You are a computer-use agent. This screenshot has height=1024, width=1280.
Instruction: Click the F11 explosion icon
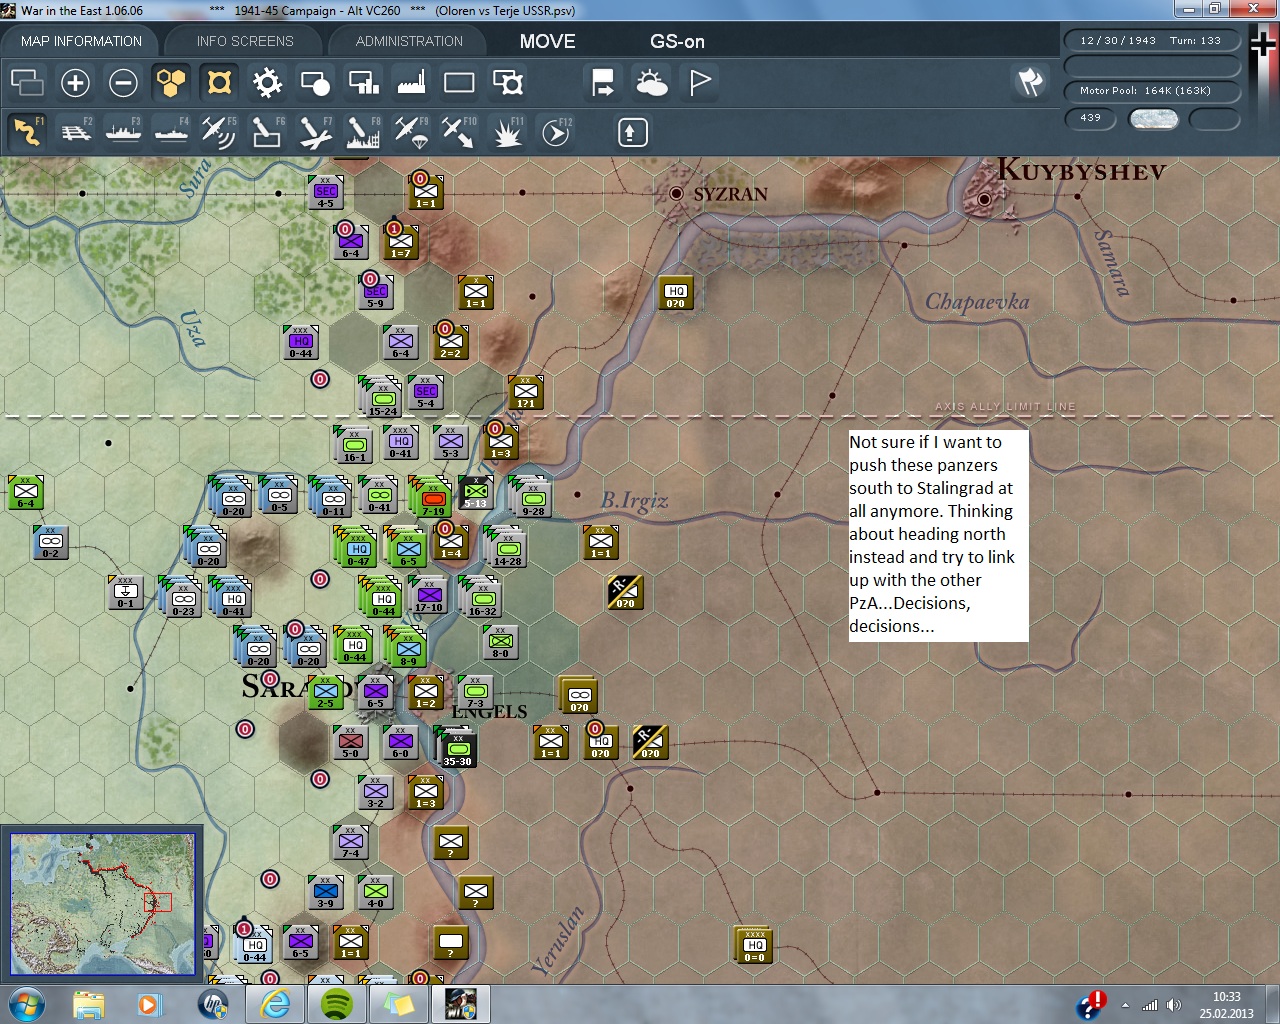click(507, 132)
